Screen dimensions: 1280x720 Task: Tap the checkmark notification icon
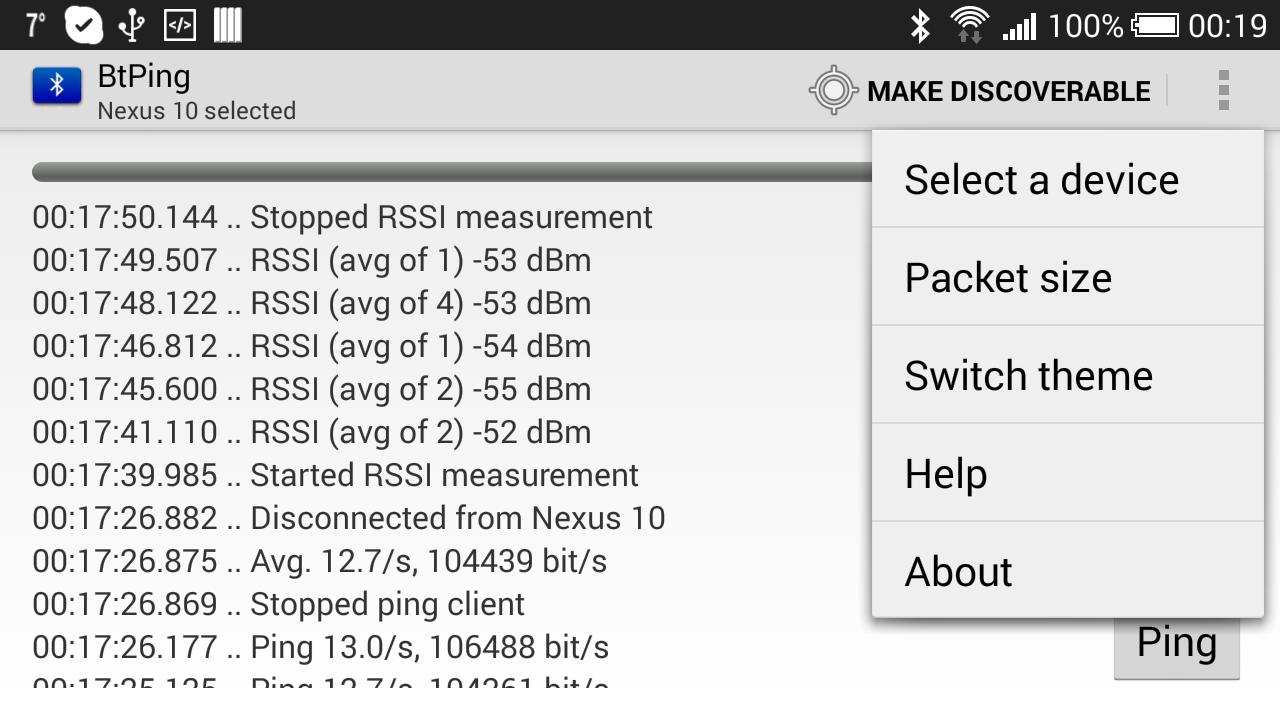point(84,25)
